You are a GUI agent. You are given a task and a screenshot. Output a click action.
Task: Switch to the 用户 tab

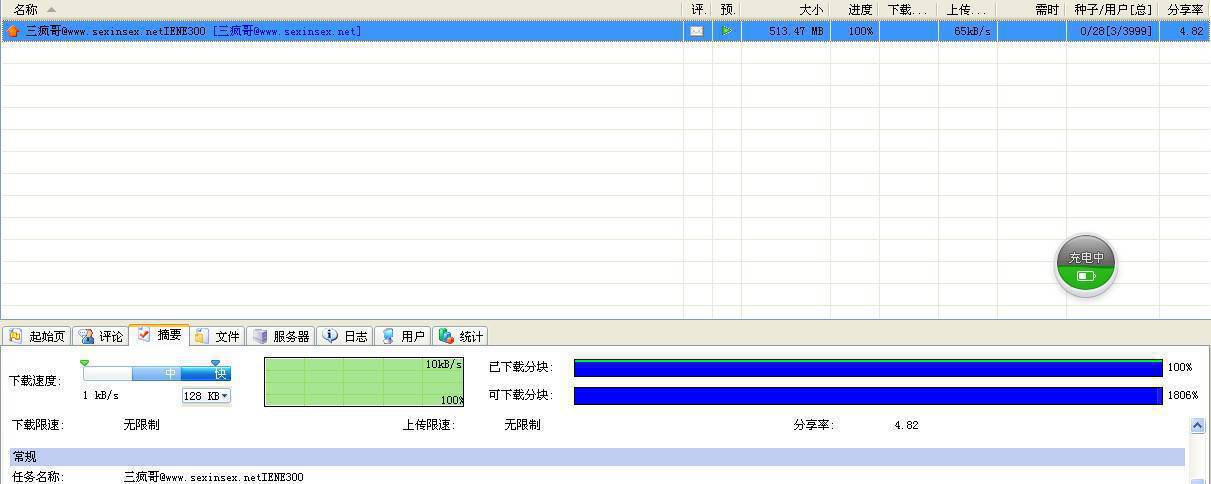click(403, 336)
